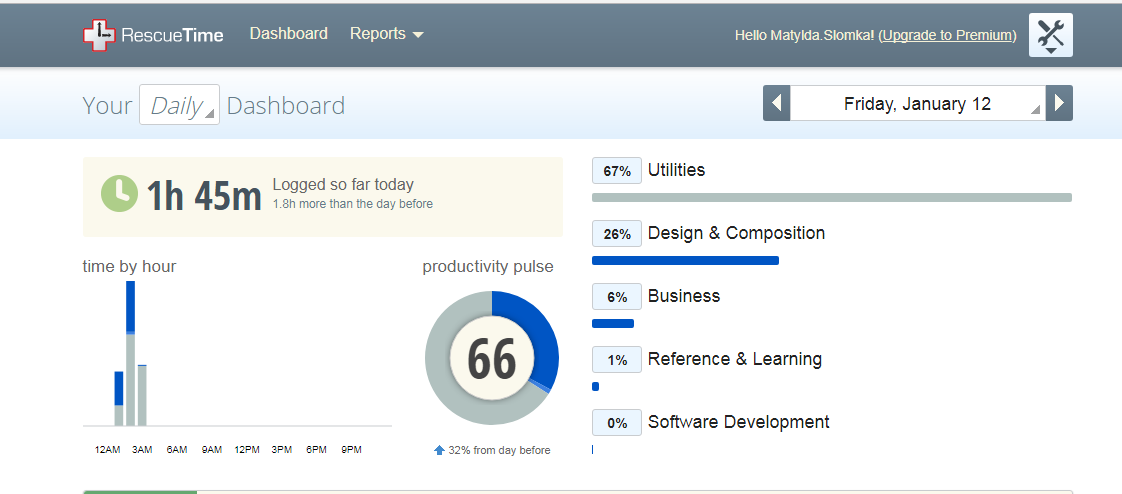Image resolution: width=1122 pixels, height=494 pixels.
Task: Click the Utilities gray progress bar
Action: (x=831, y=198)
